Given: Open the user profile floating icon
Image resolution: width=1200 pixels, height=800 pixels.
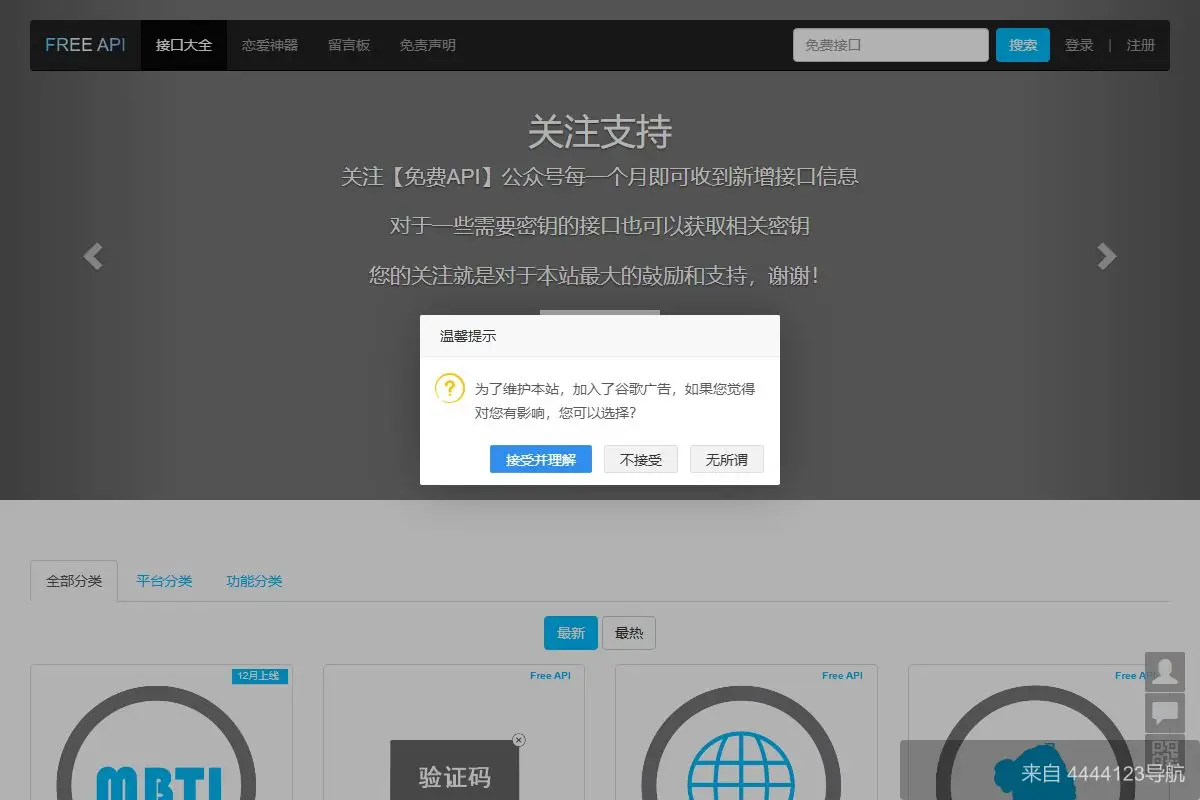Looking at the screenshot, I should tap(1166, 671).
